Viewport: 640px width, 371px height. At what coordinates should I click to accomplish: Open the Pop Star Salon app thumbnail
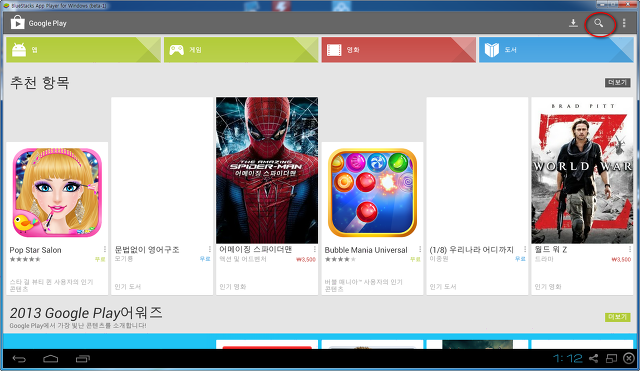57,192
